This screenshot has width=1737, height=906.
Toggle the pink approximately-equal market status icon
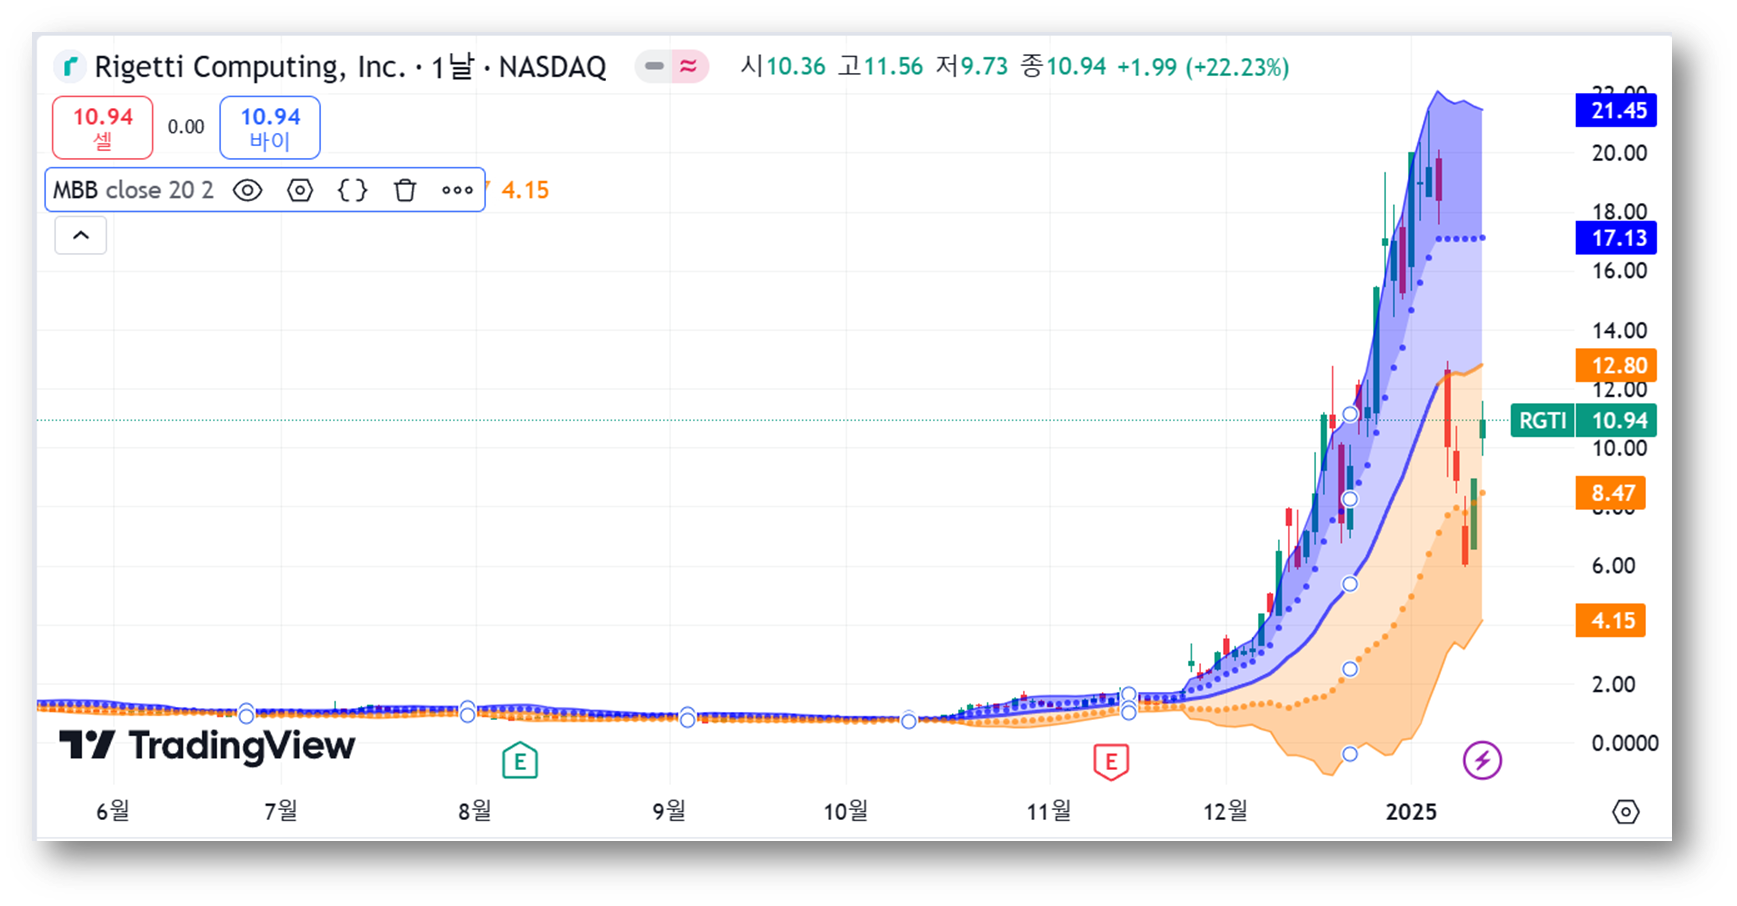tap(688, 67)
